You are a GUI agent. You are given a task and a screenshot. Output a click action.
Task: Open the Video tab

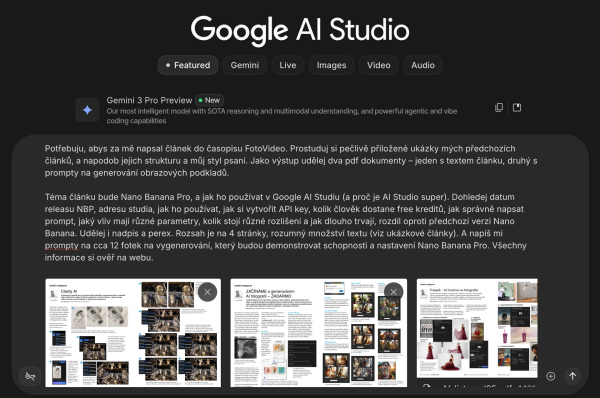[x=379, y=65]
